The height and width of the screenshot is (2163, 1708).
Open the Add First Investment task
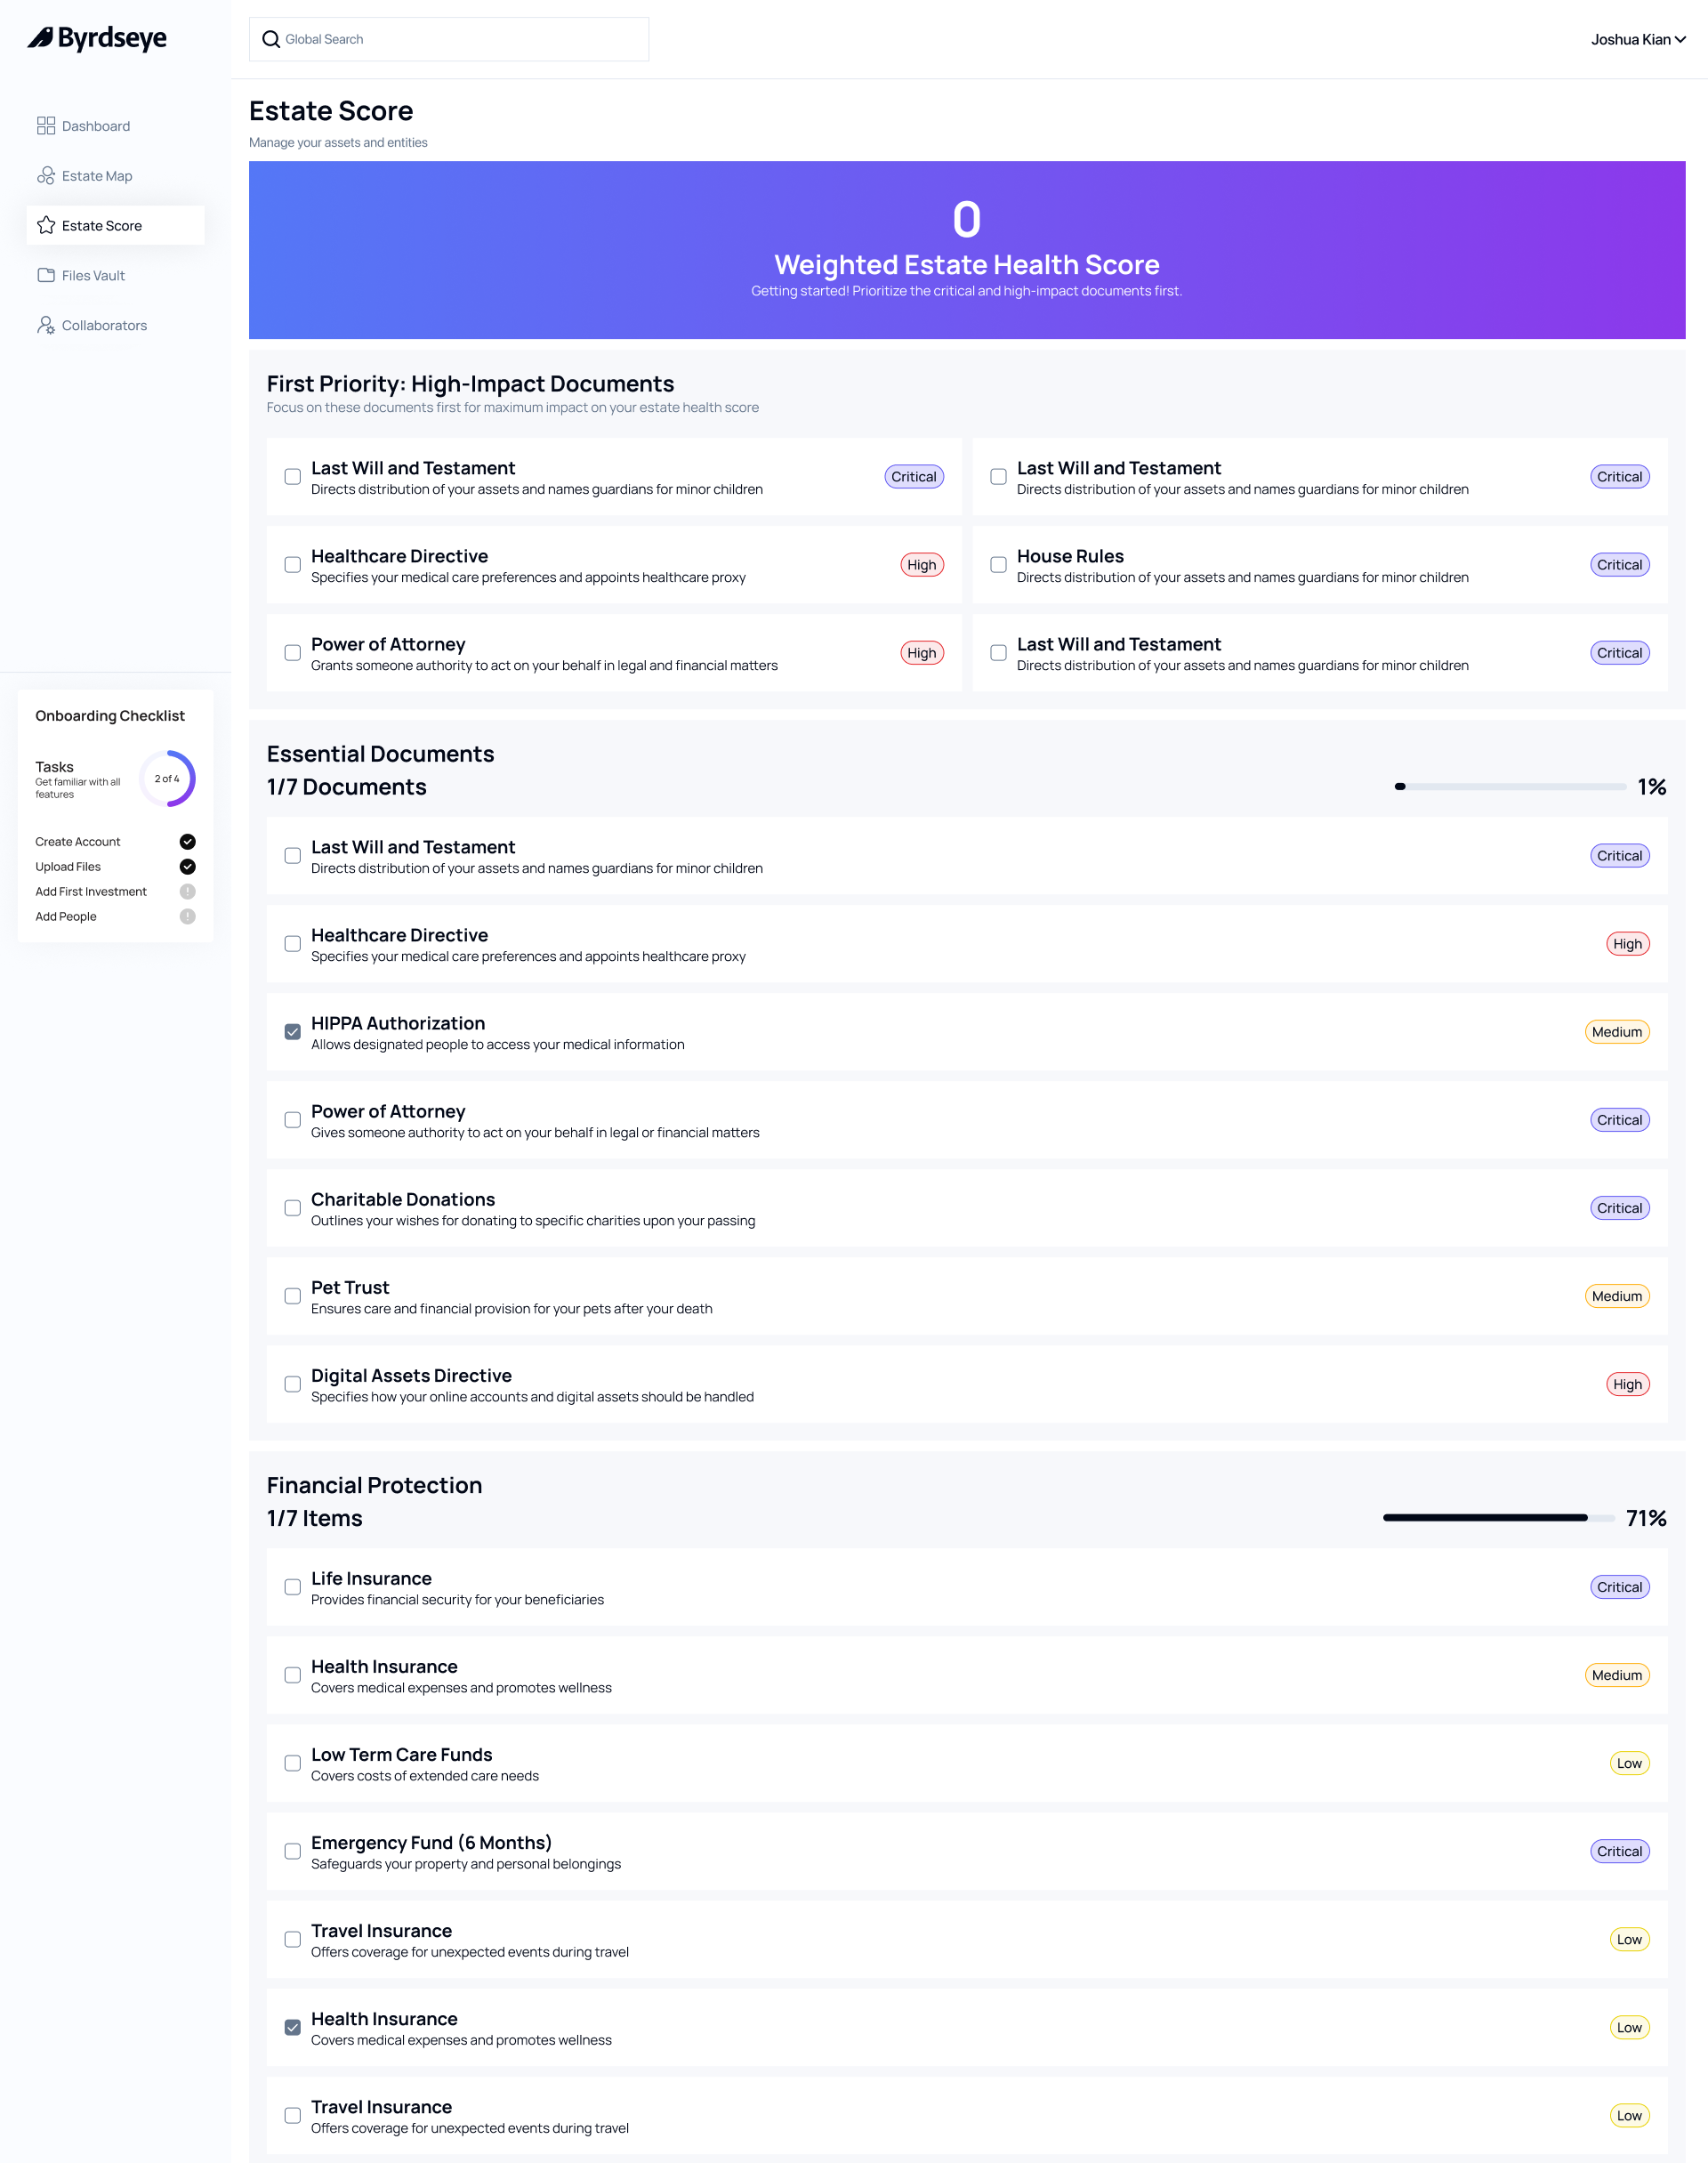click(115, 892)
